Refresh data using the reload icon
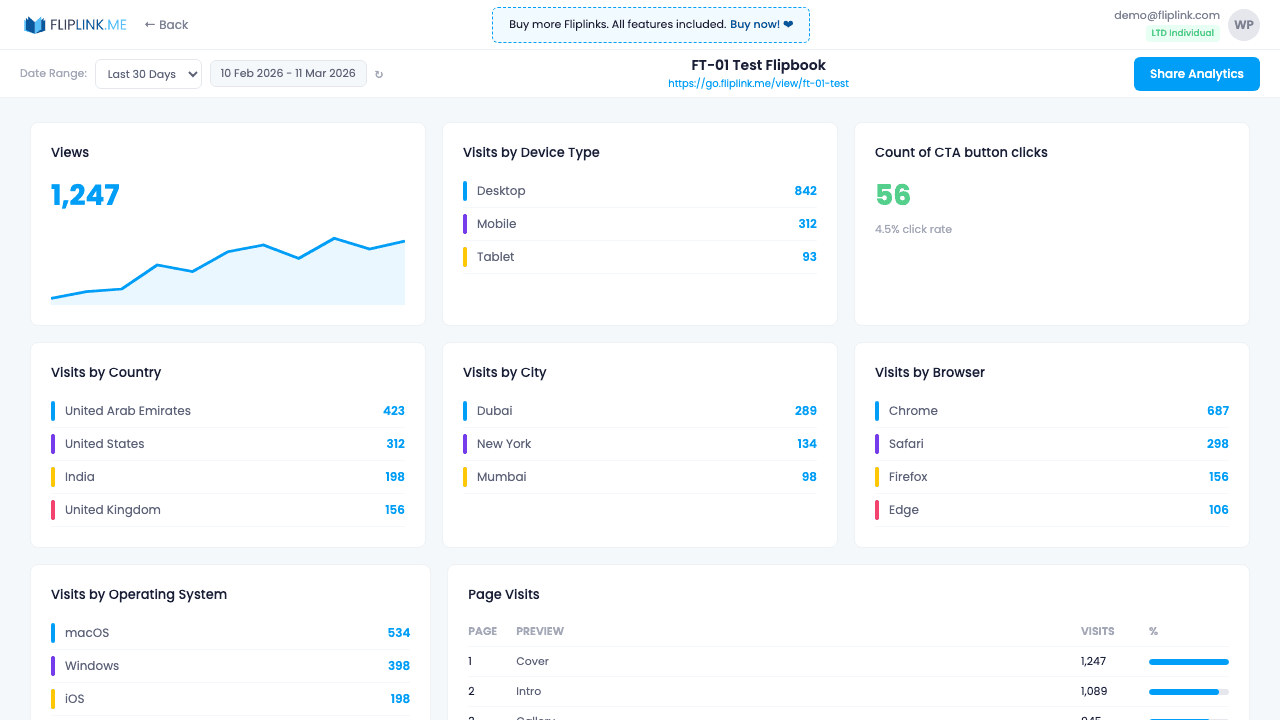 [x=378, y=73]
